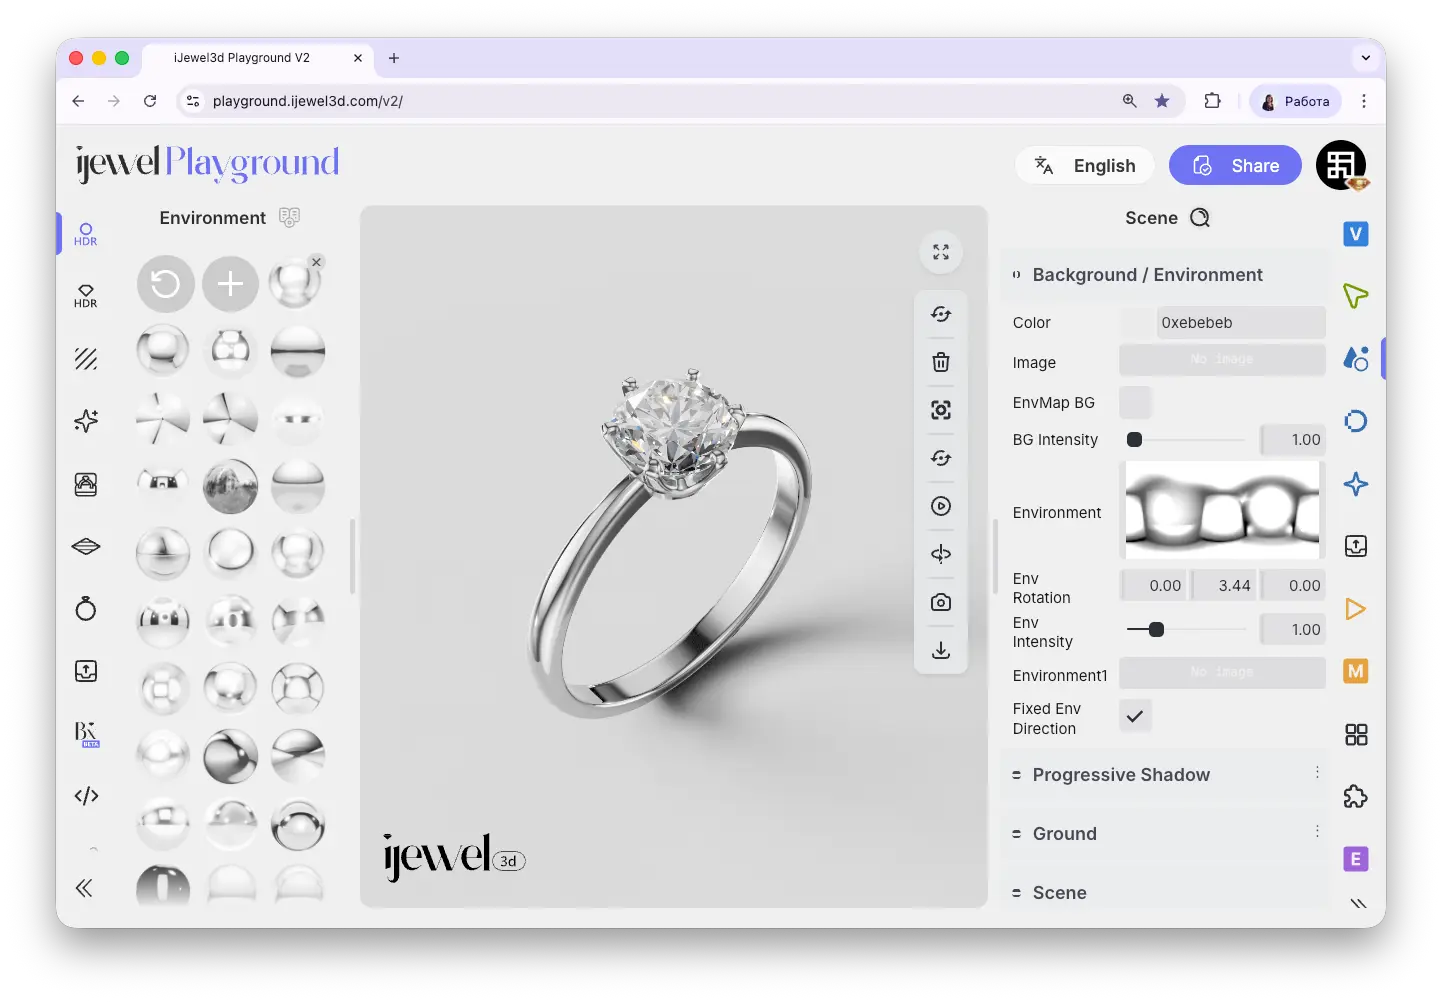
Task: Click the blue four-point star icon
Action: pyautogui.click(x=1356, y=484)
